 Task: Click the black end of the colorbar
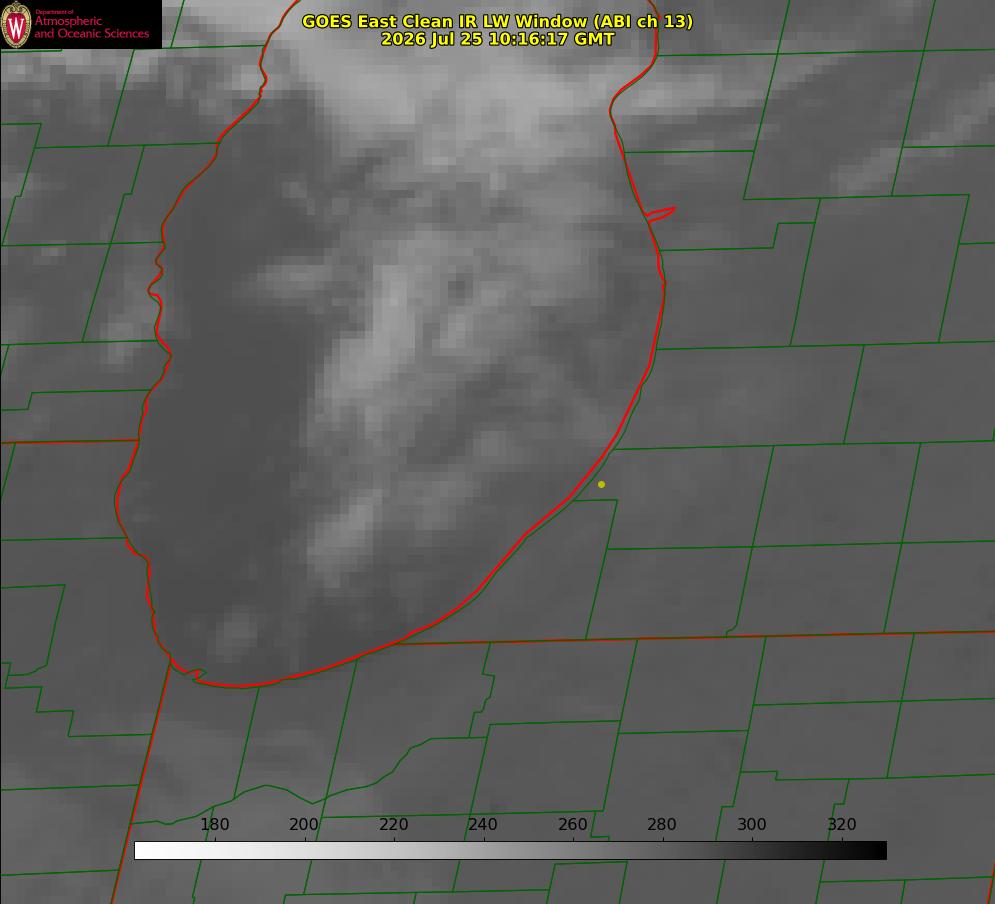point(874,850)
